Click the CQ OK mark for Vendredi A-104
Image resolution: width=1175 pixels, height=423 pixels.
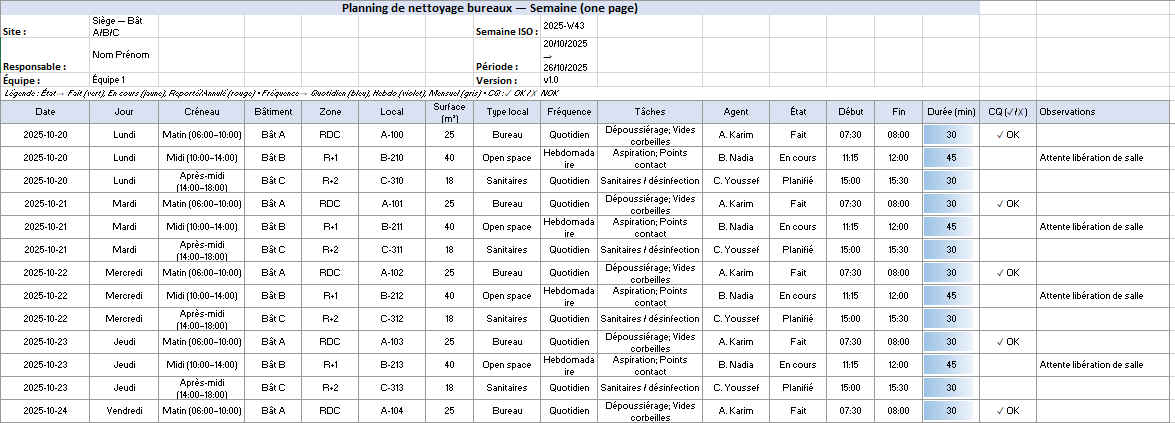tap(1007, 411)
